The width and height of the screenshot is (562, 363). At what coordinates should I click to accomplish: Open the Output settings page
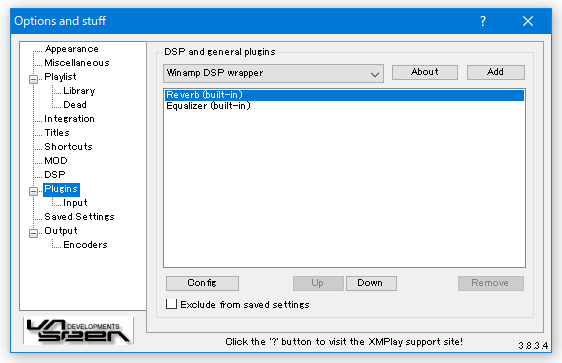point(61,231)
